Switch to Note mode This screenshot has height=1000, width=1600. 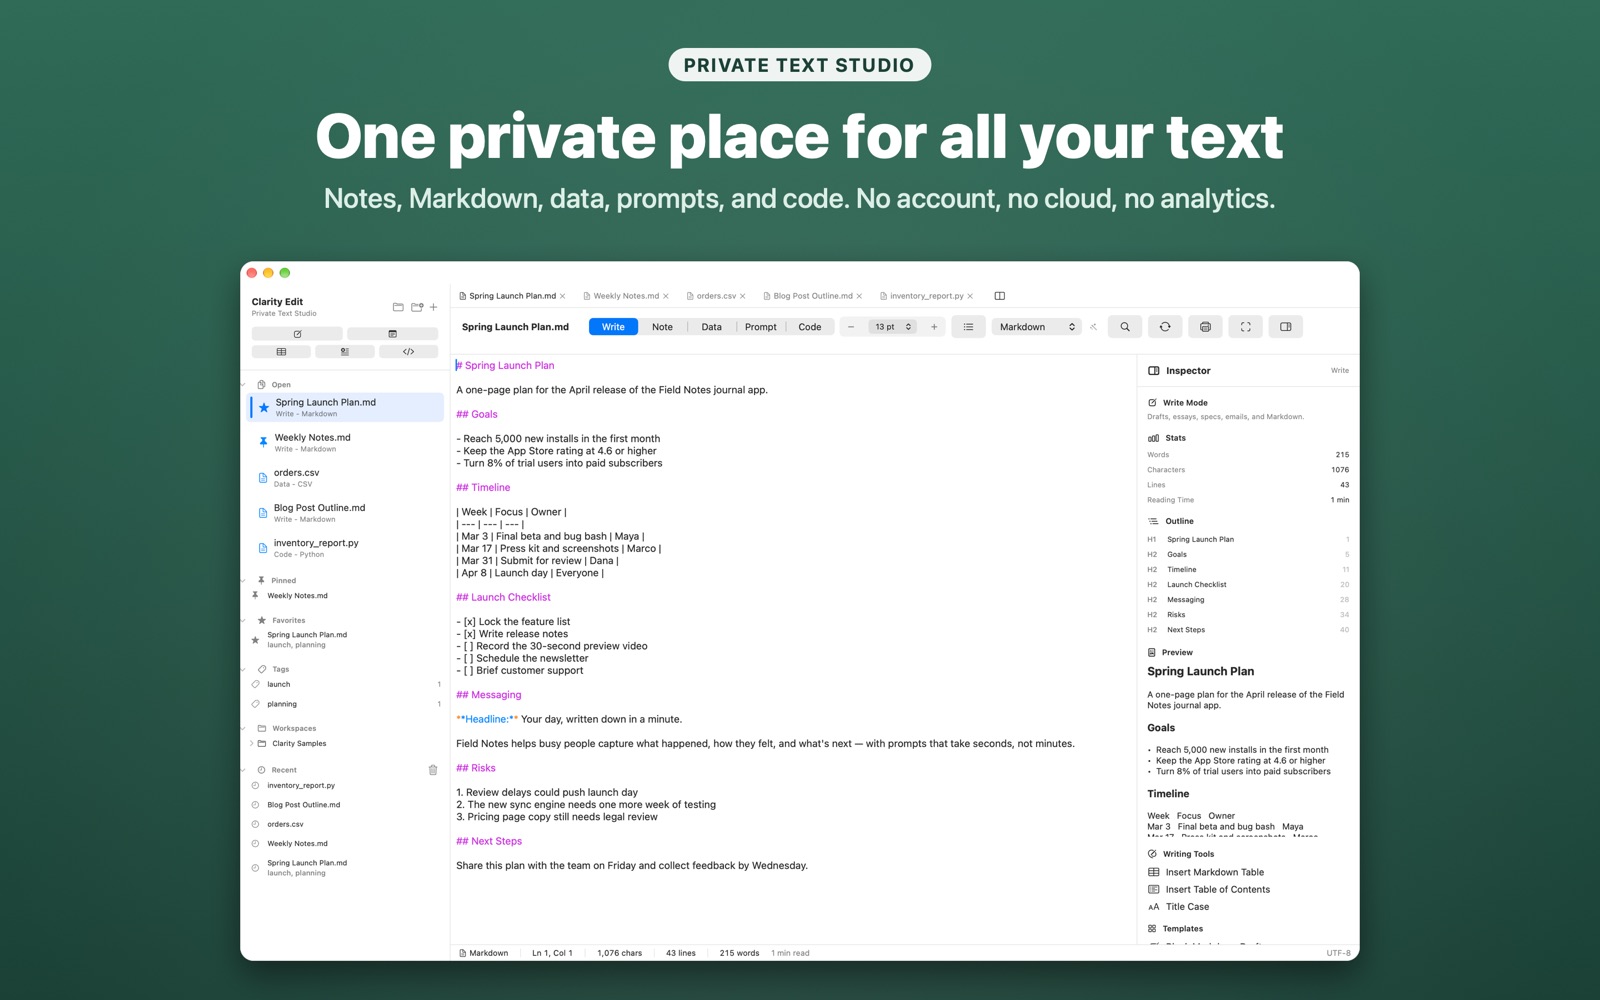point(662,327)
